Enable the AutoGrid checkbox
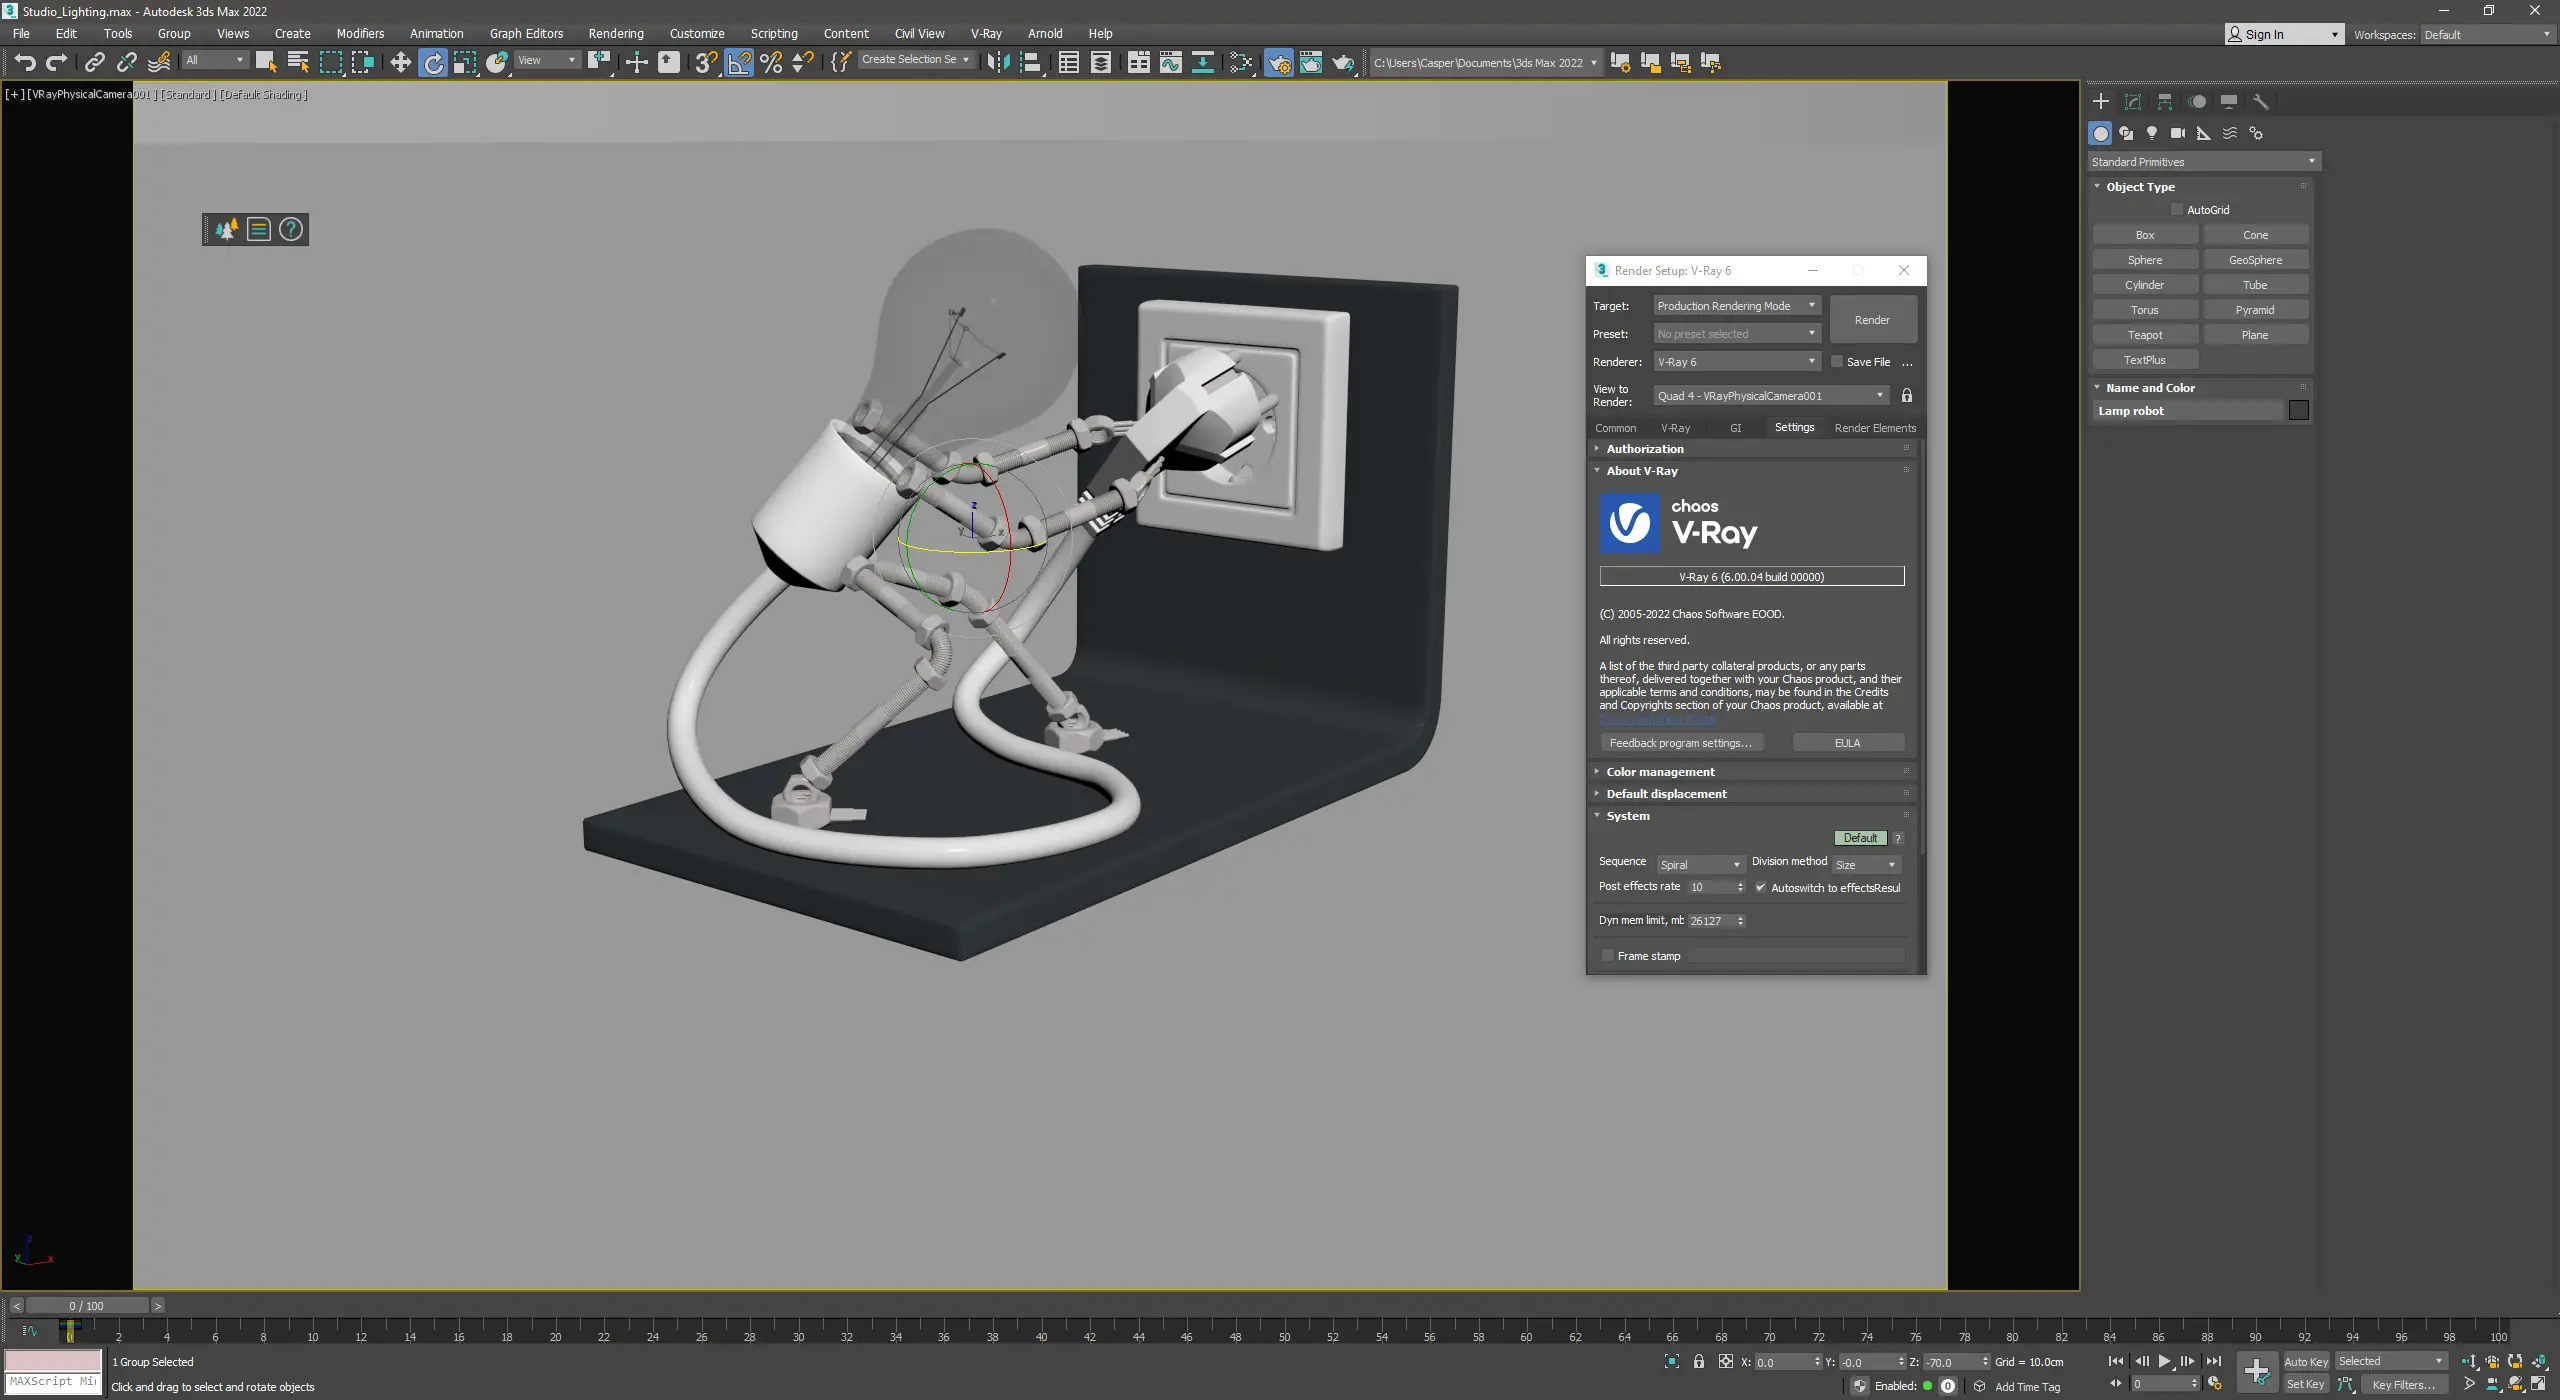Screen dimensions: 2560x1400 (x=2177, y=210)
